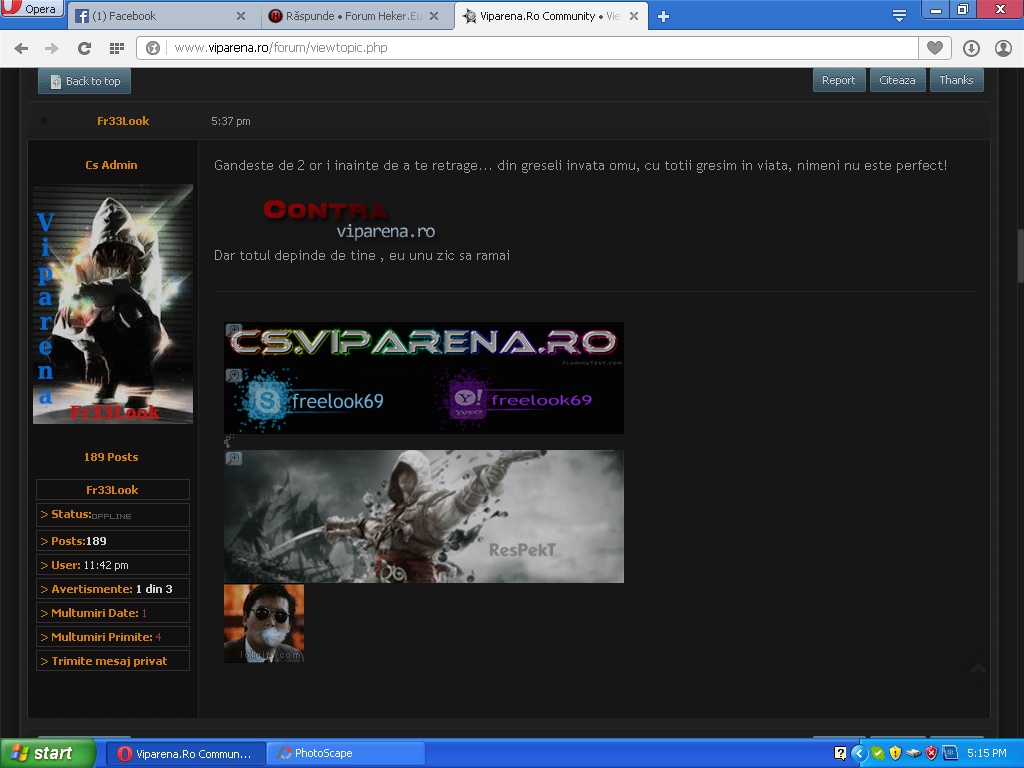
Task: Click the yellow security shield tray icon
Action: point(895,753)
